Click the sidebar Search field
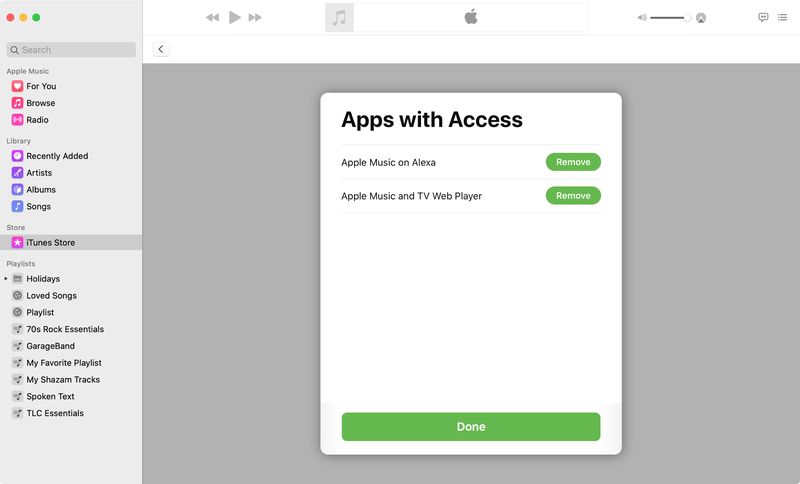The height and width of the screenshot is (484, 800). 71,49
